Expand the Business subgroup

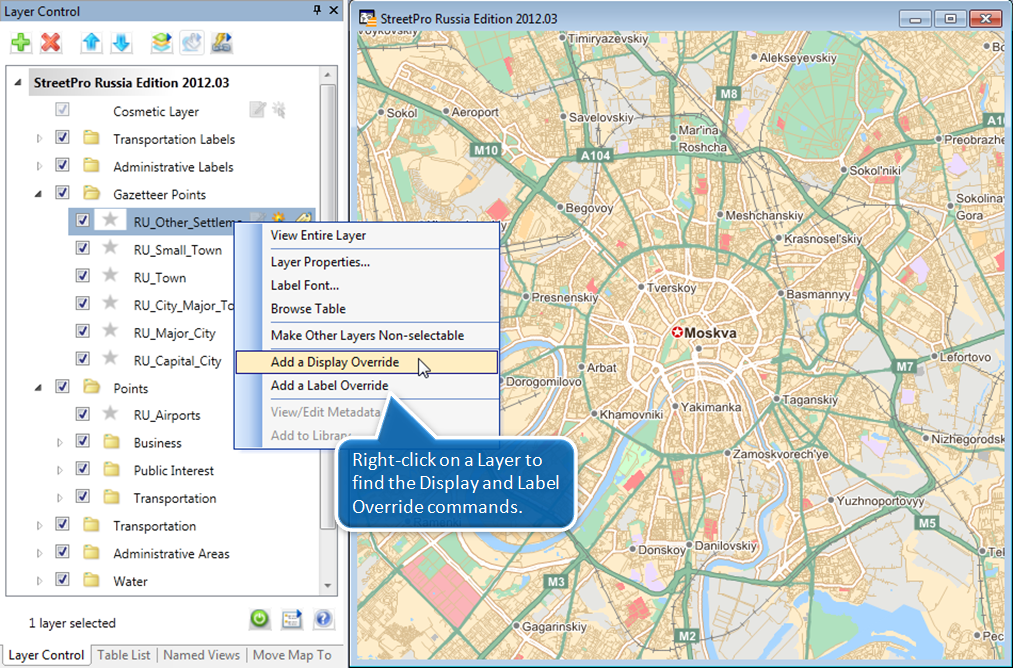59,443
